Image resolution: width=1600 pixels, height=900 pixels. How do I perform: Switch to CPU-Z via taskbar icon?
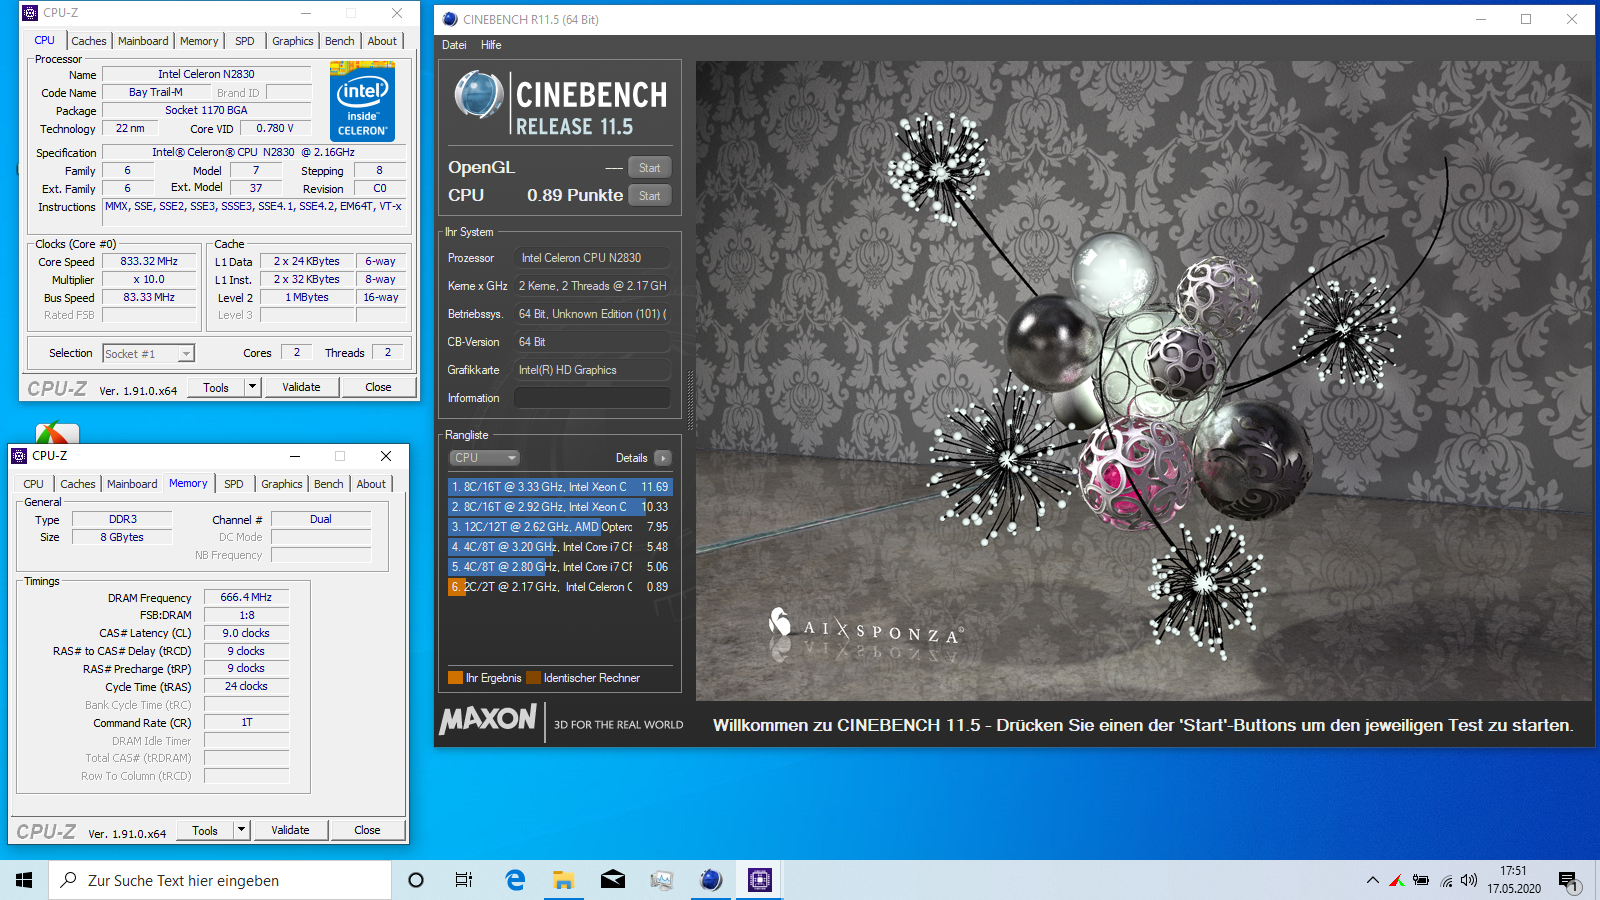(x=760, y=880)
